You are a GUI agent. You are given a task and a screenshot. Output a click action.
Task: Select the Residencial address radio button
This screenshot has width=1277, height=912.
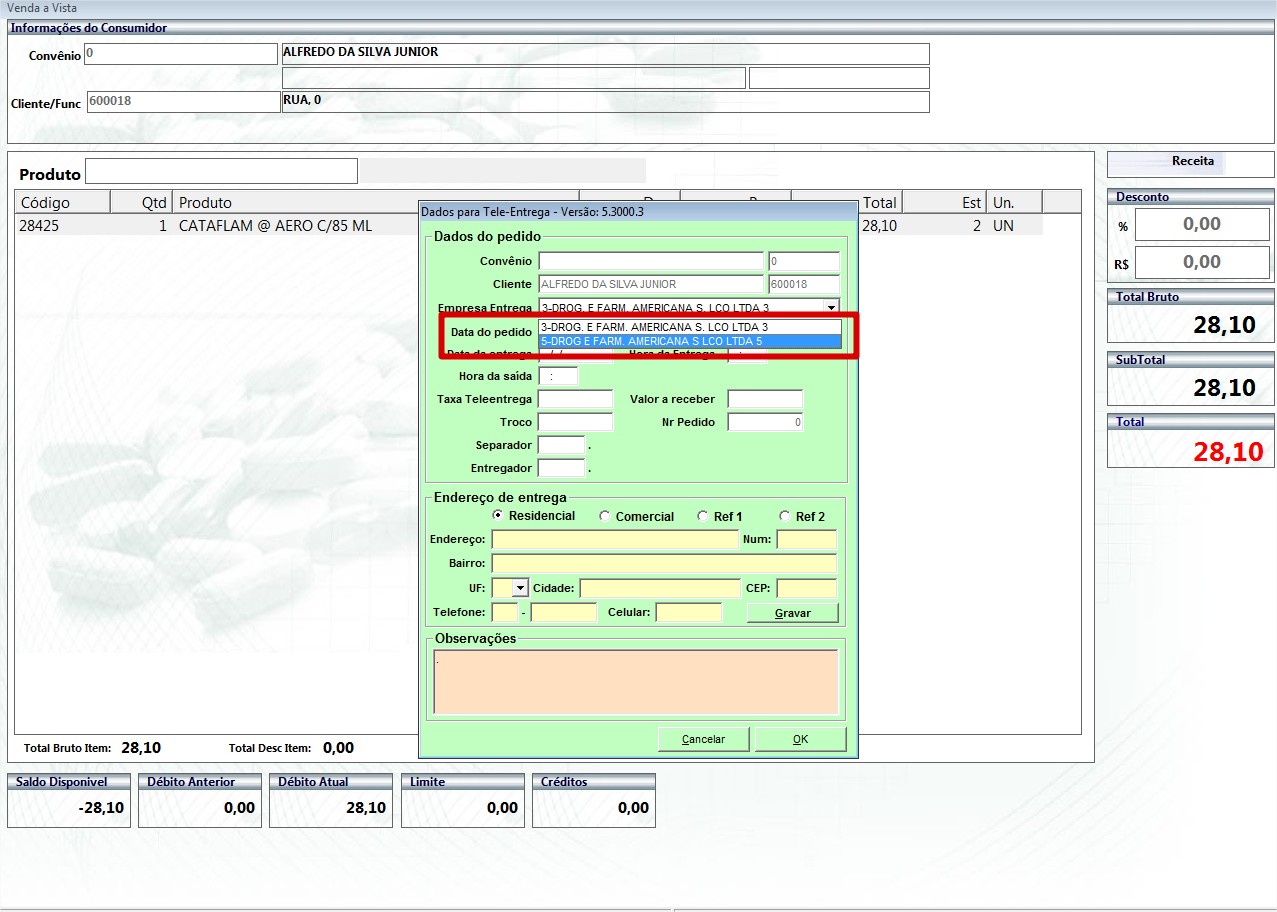click(498, 516)
